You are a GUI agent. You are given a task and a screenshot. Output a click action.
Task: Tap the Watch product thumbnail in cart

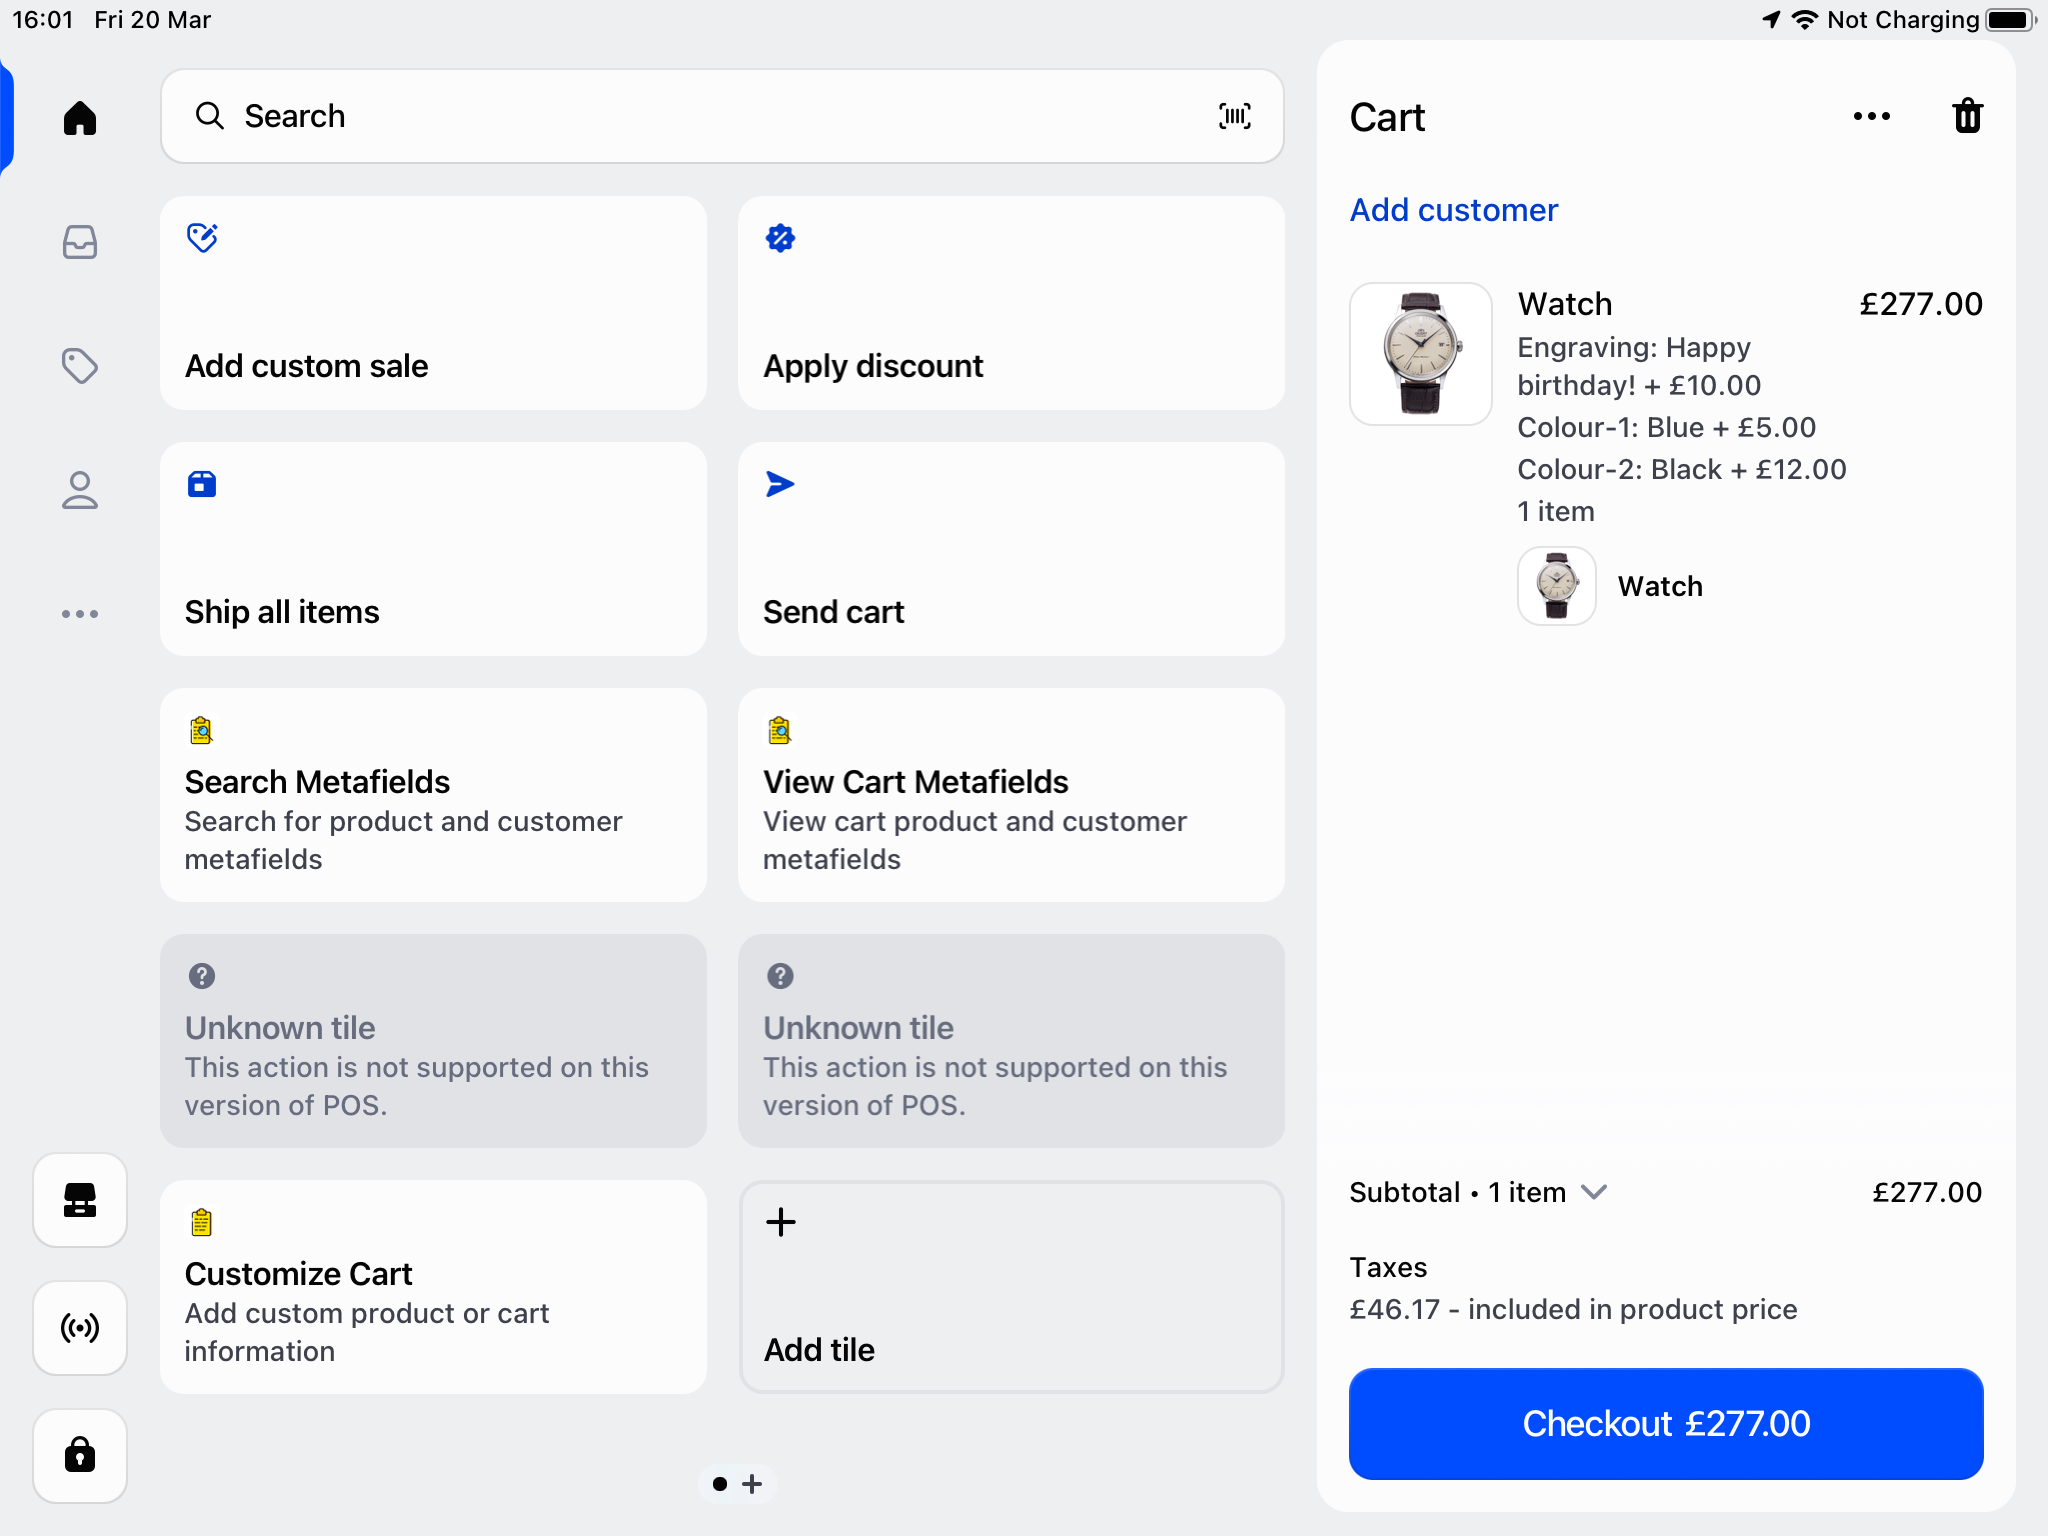1420,354
